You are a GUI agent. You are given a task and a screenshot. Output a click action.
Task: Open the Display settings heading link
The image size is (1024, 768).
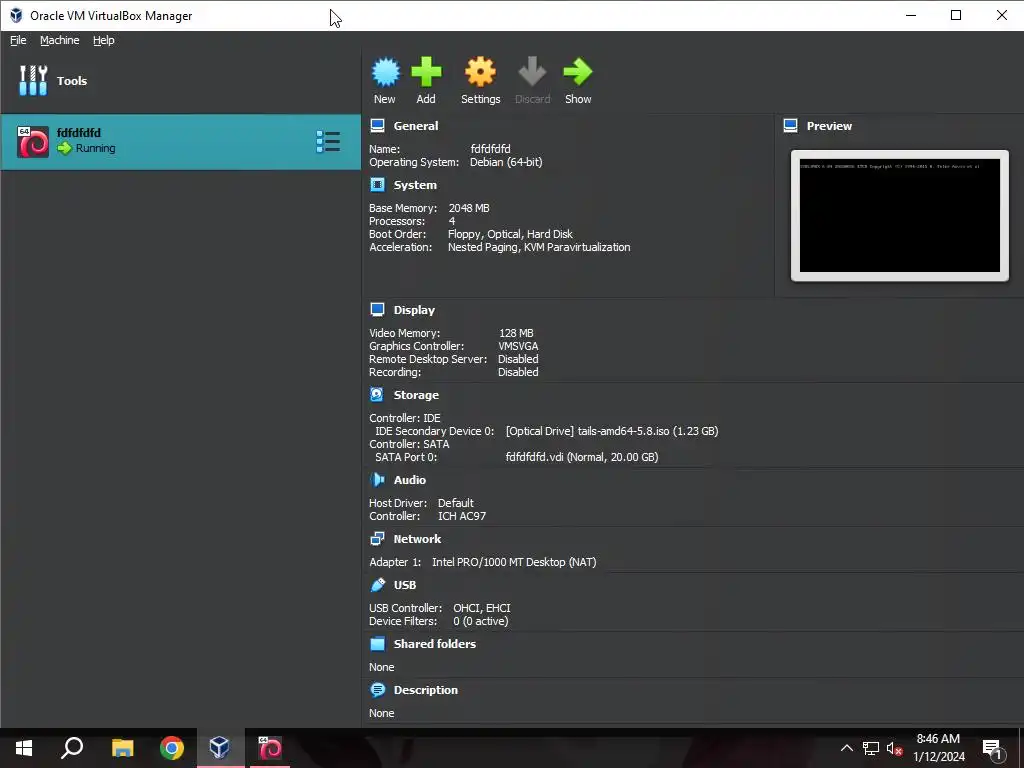[414, 310]
